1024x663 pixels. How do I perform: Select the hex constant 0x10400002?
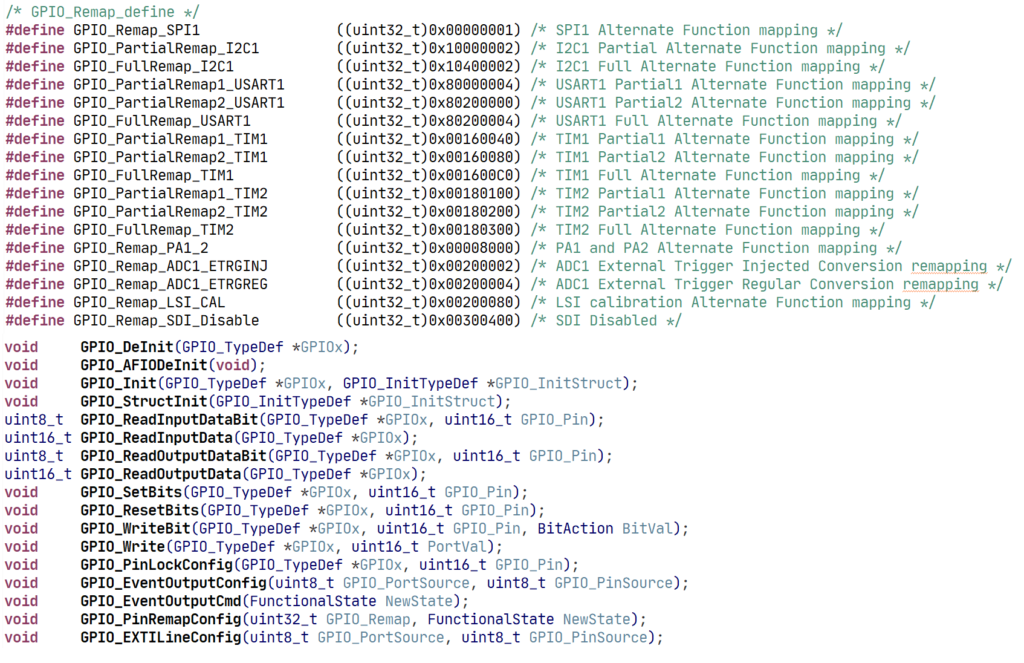point(471,67)
